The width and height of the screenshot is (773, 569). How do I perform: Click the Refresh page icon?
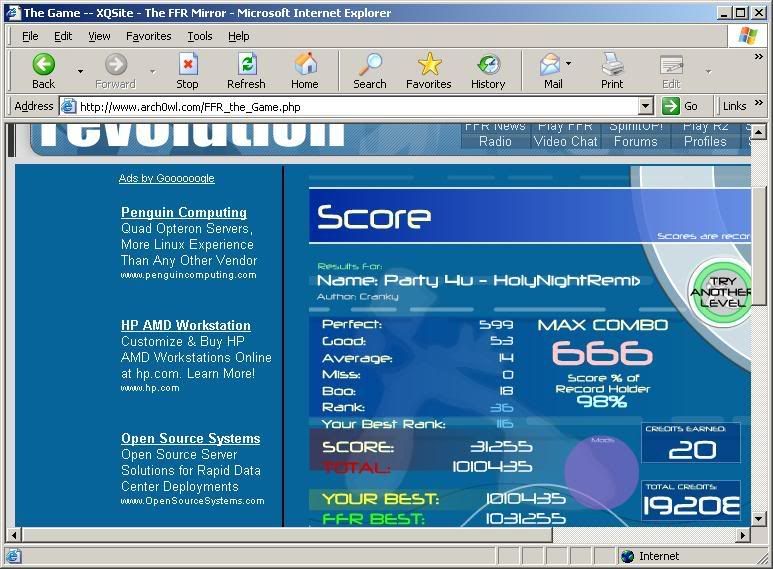pos(246,66)
